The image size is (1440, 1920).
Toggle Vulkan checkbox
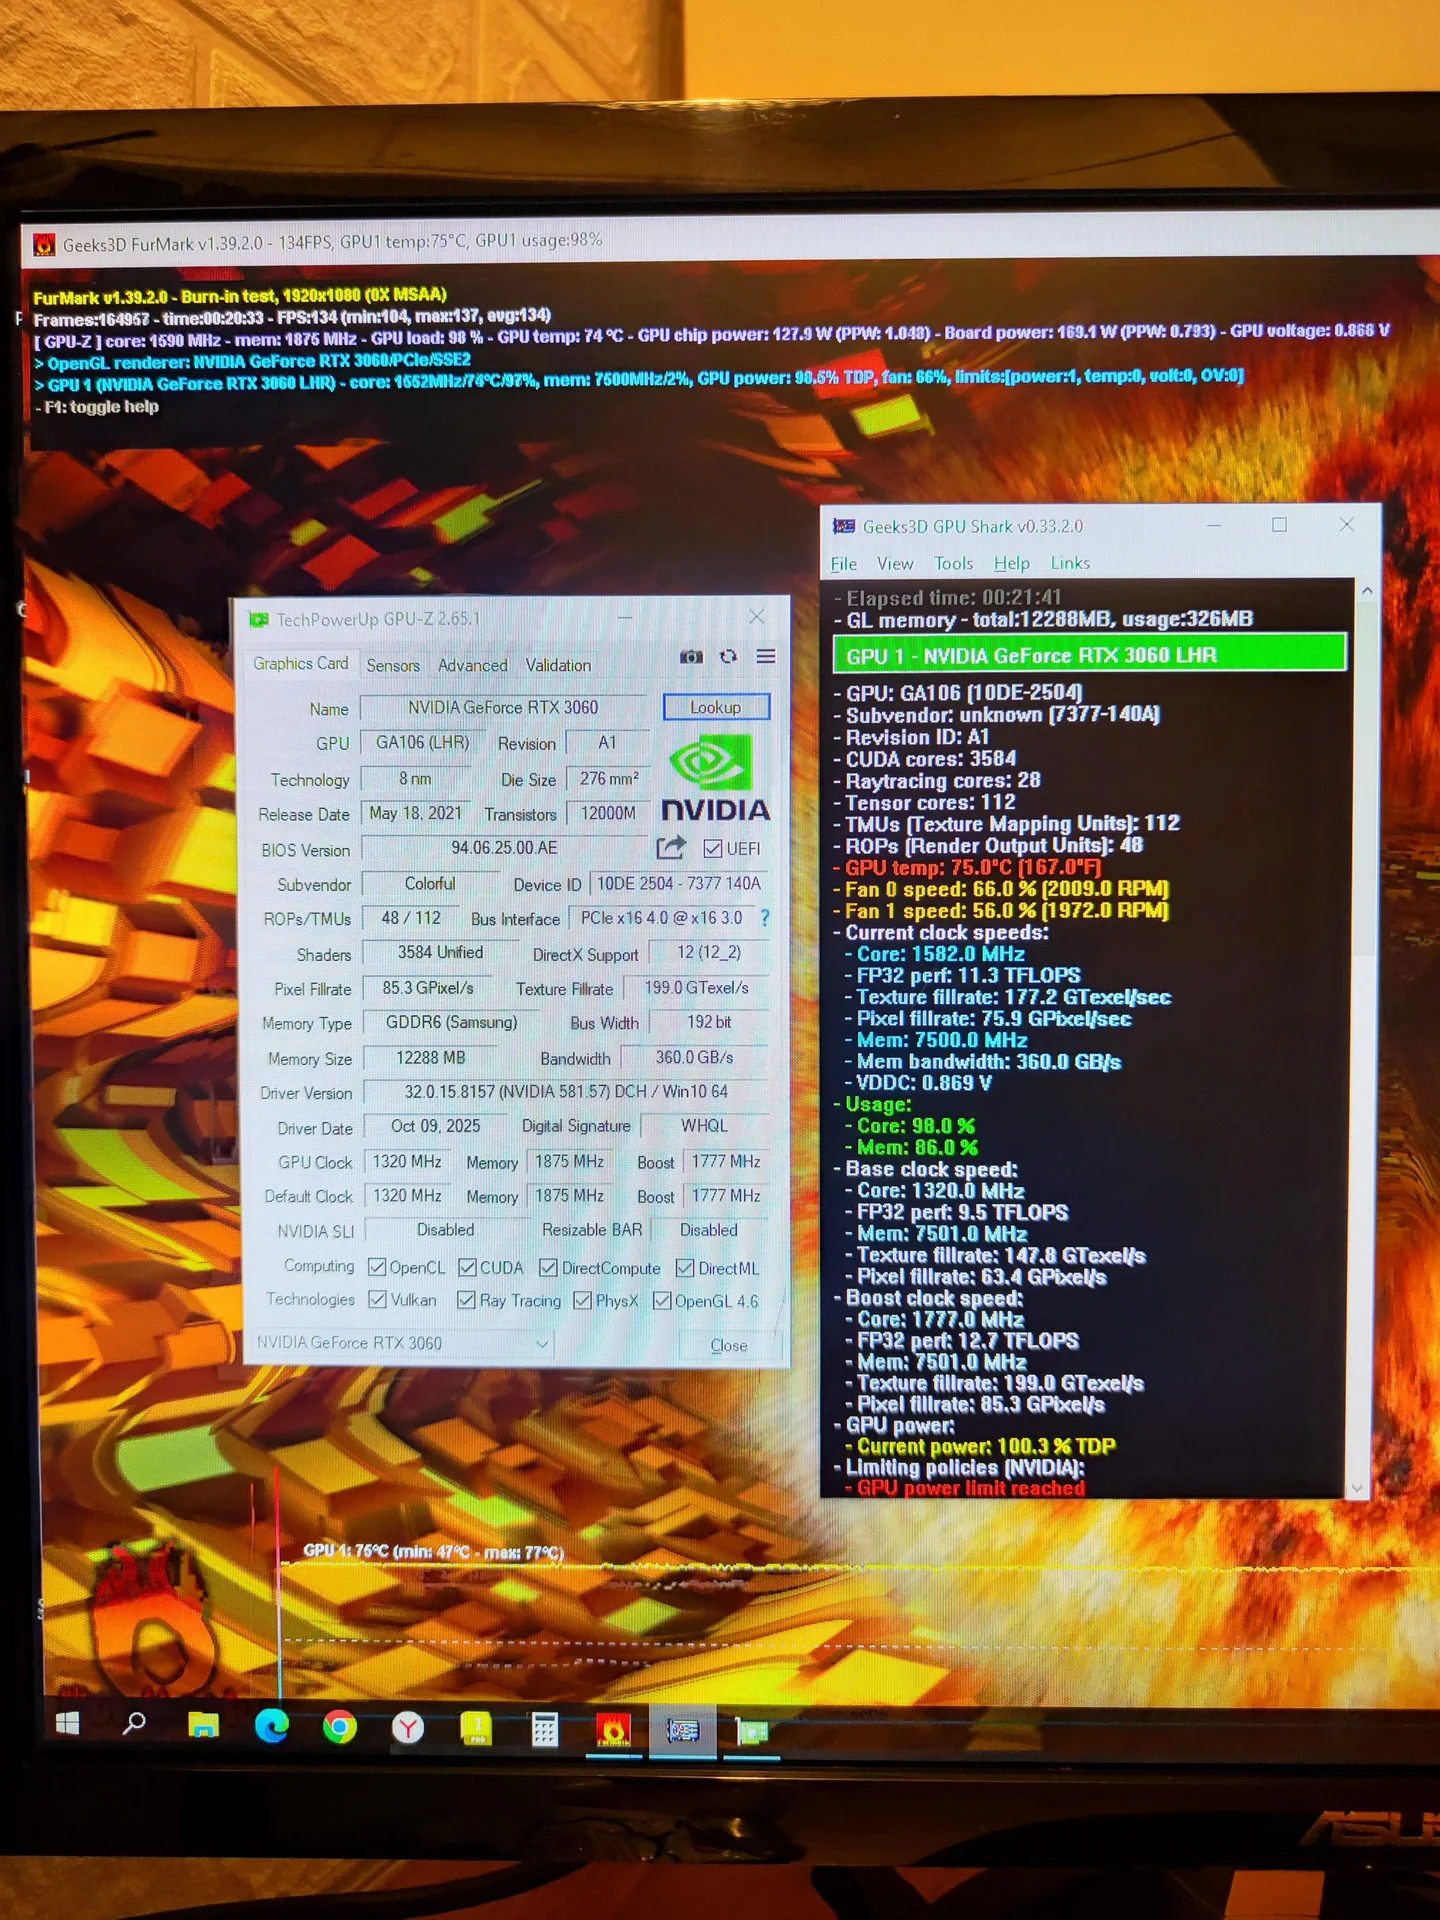[x=377, y=1299]
